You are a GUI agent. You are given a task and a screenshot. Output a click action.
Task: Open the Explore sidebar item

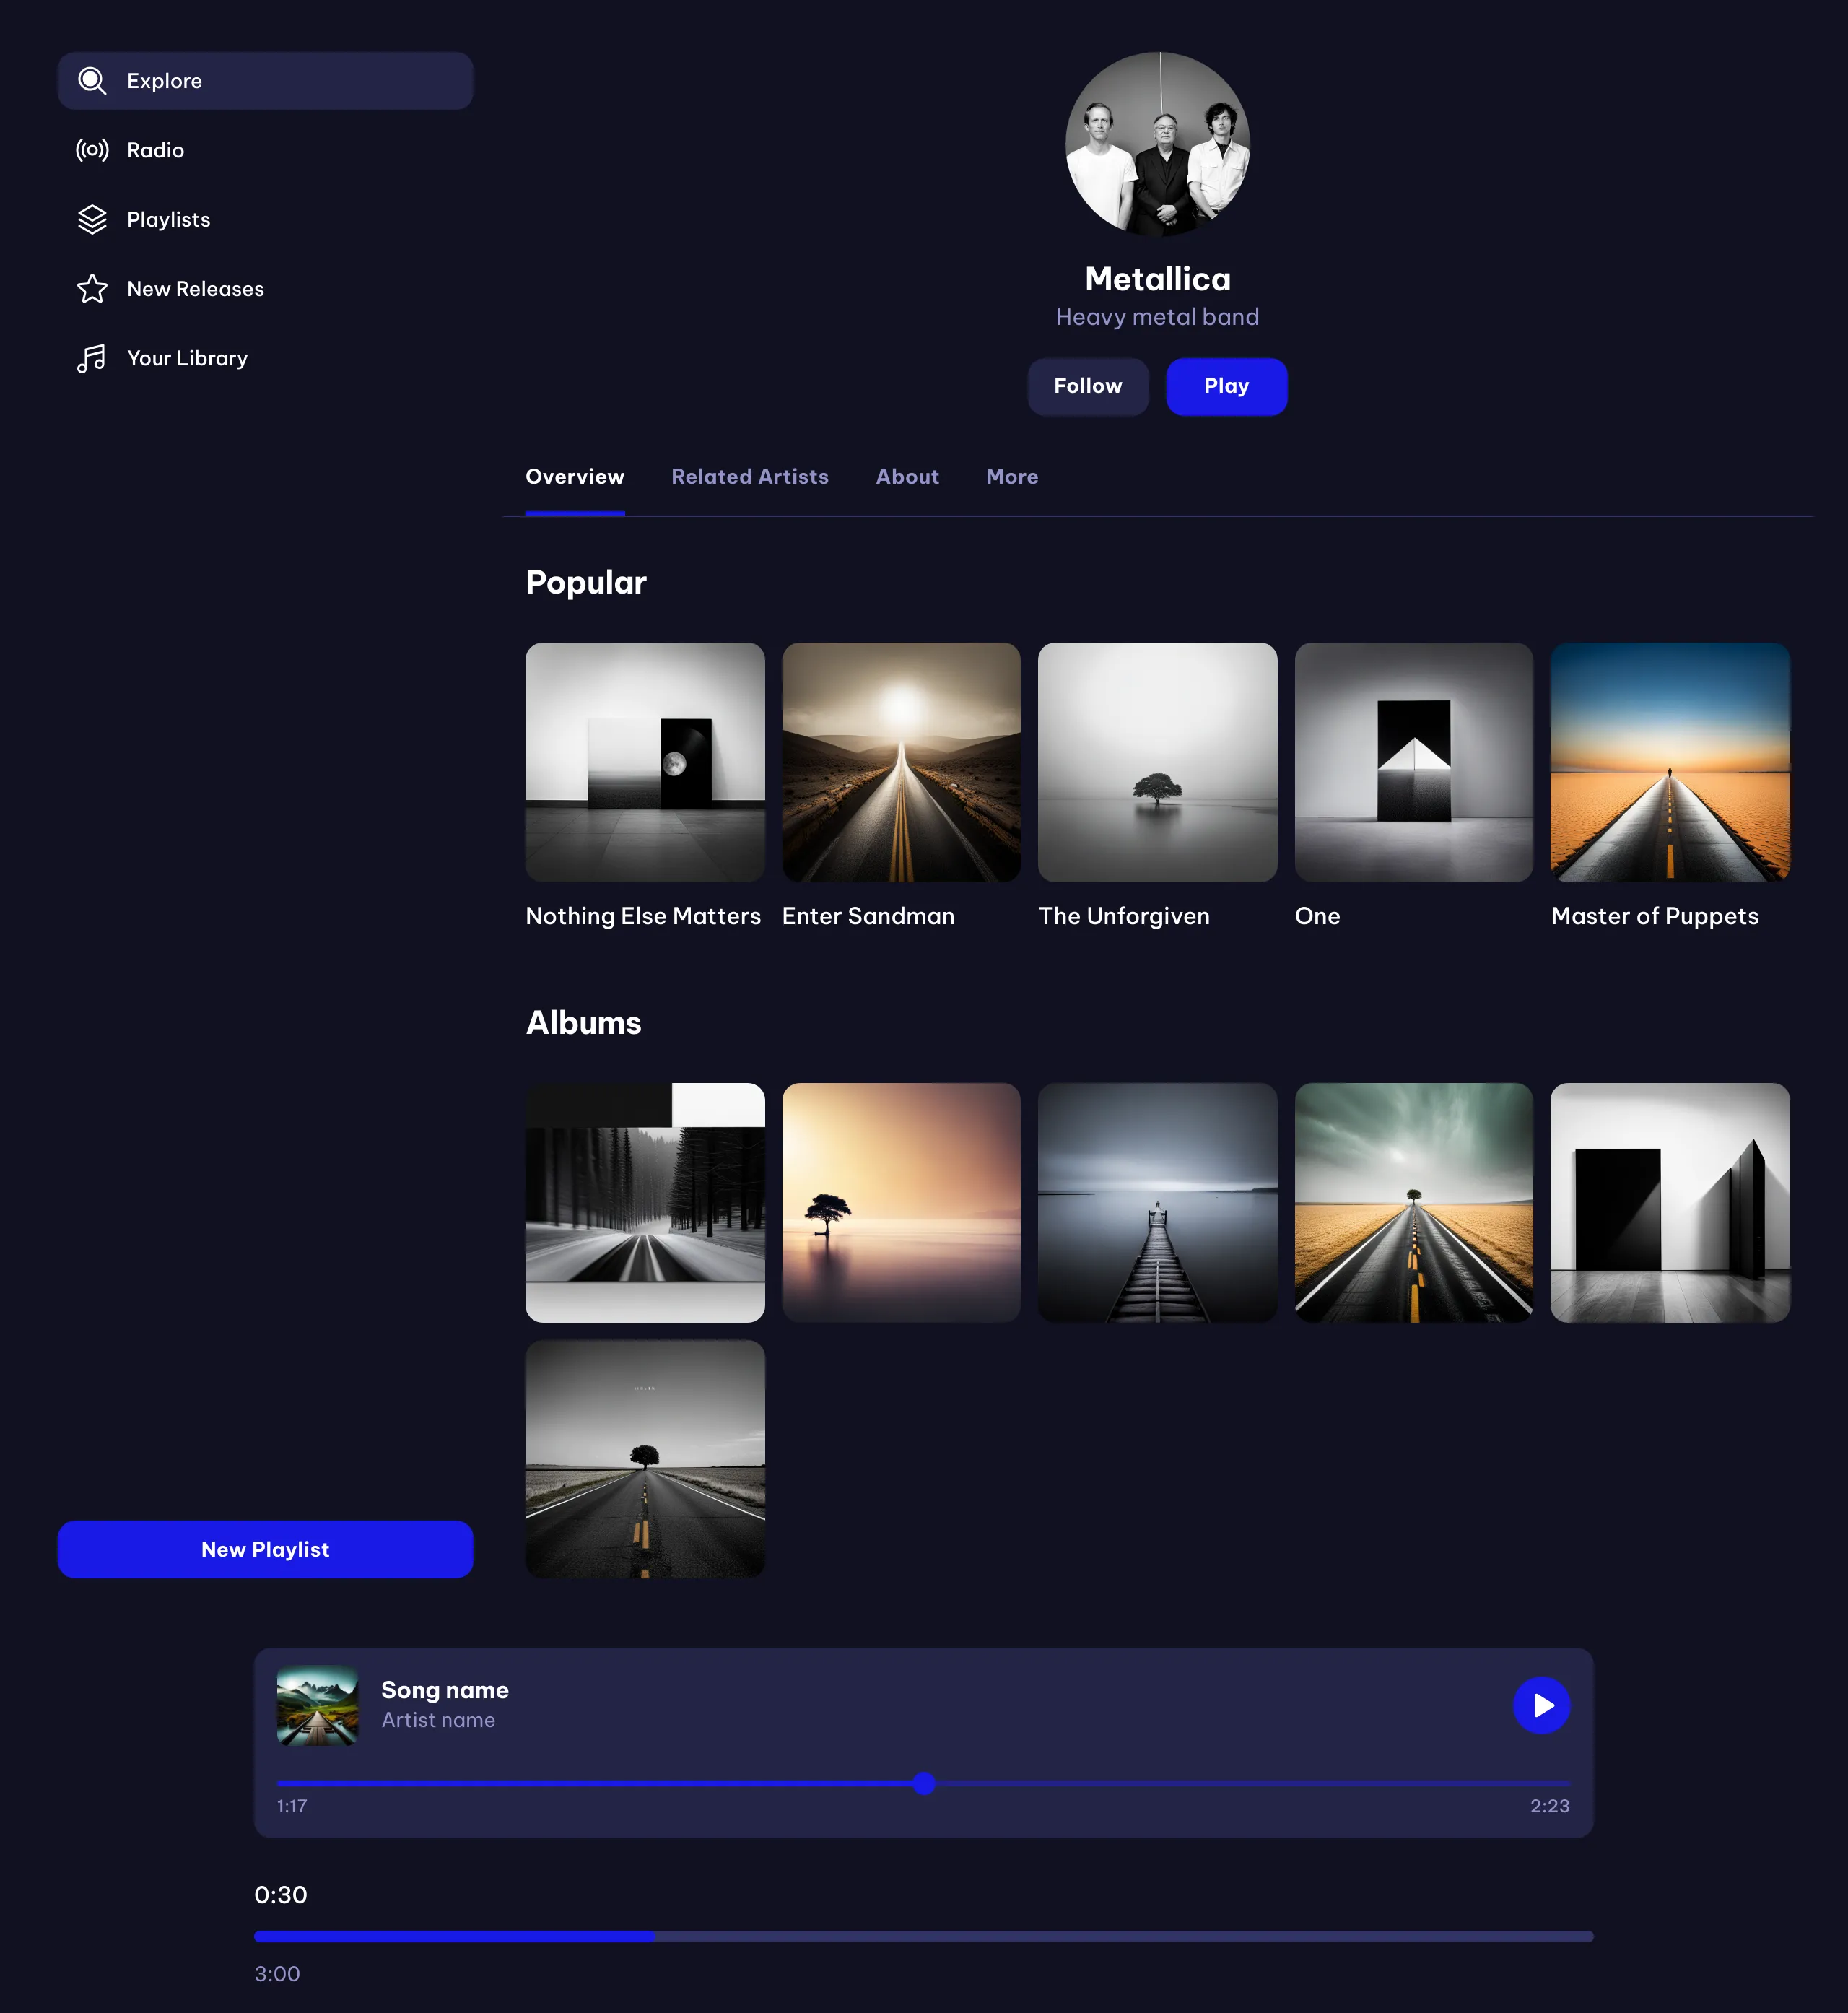click(x=265, y=81)
